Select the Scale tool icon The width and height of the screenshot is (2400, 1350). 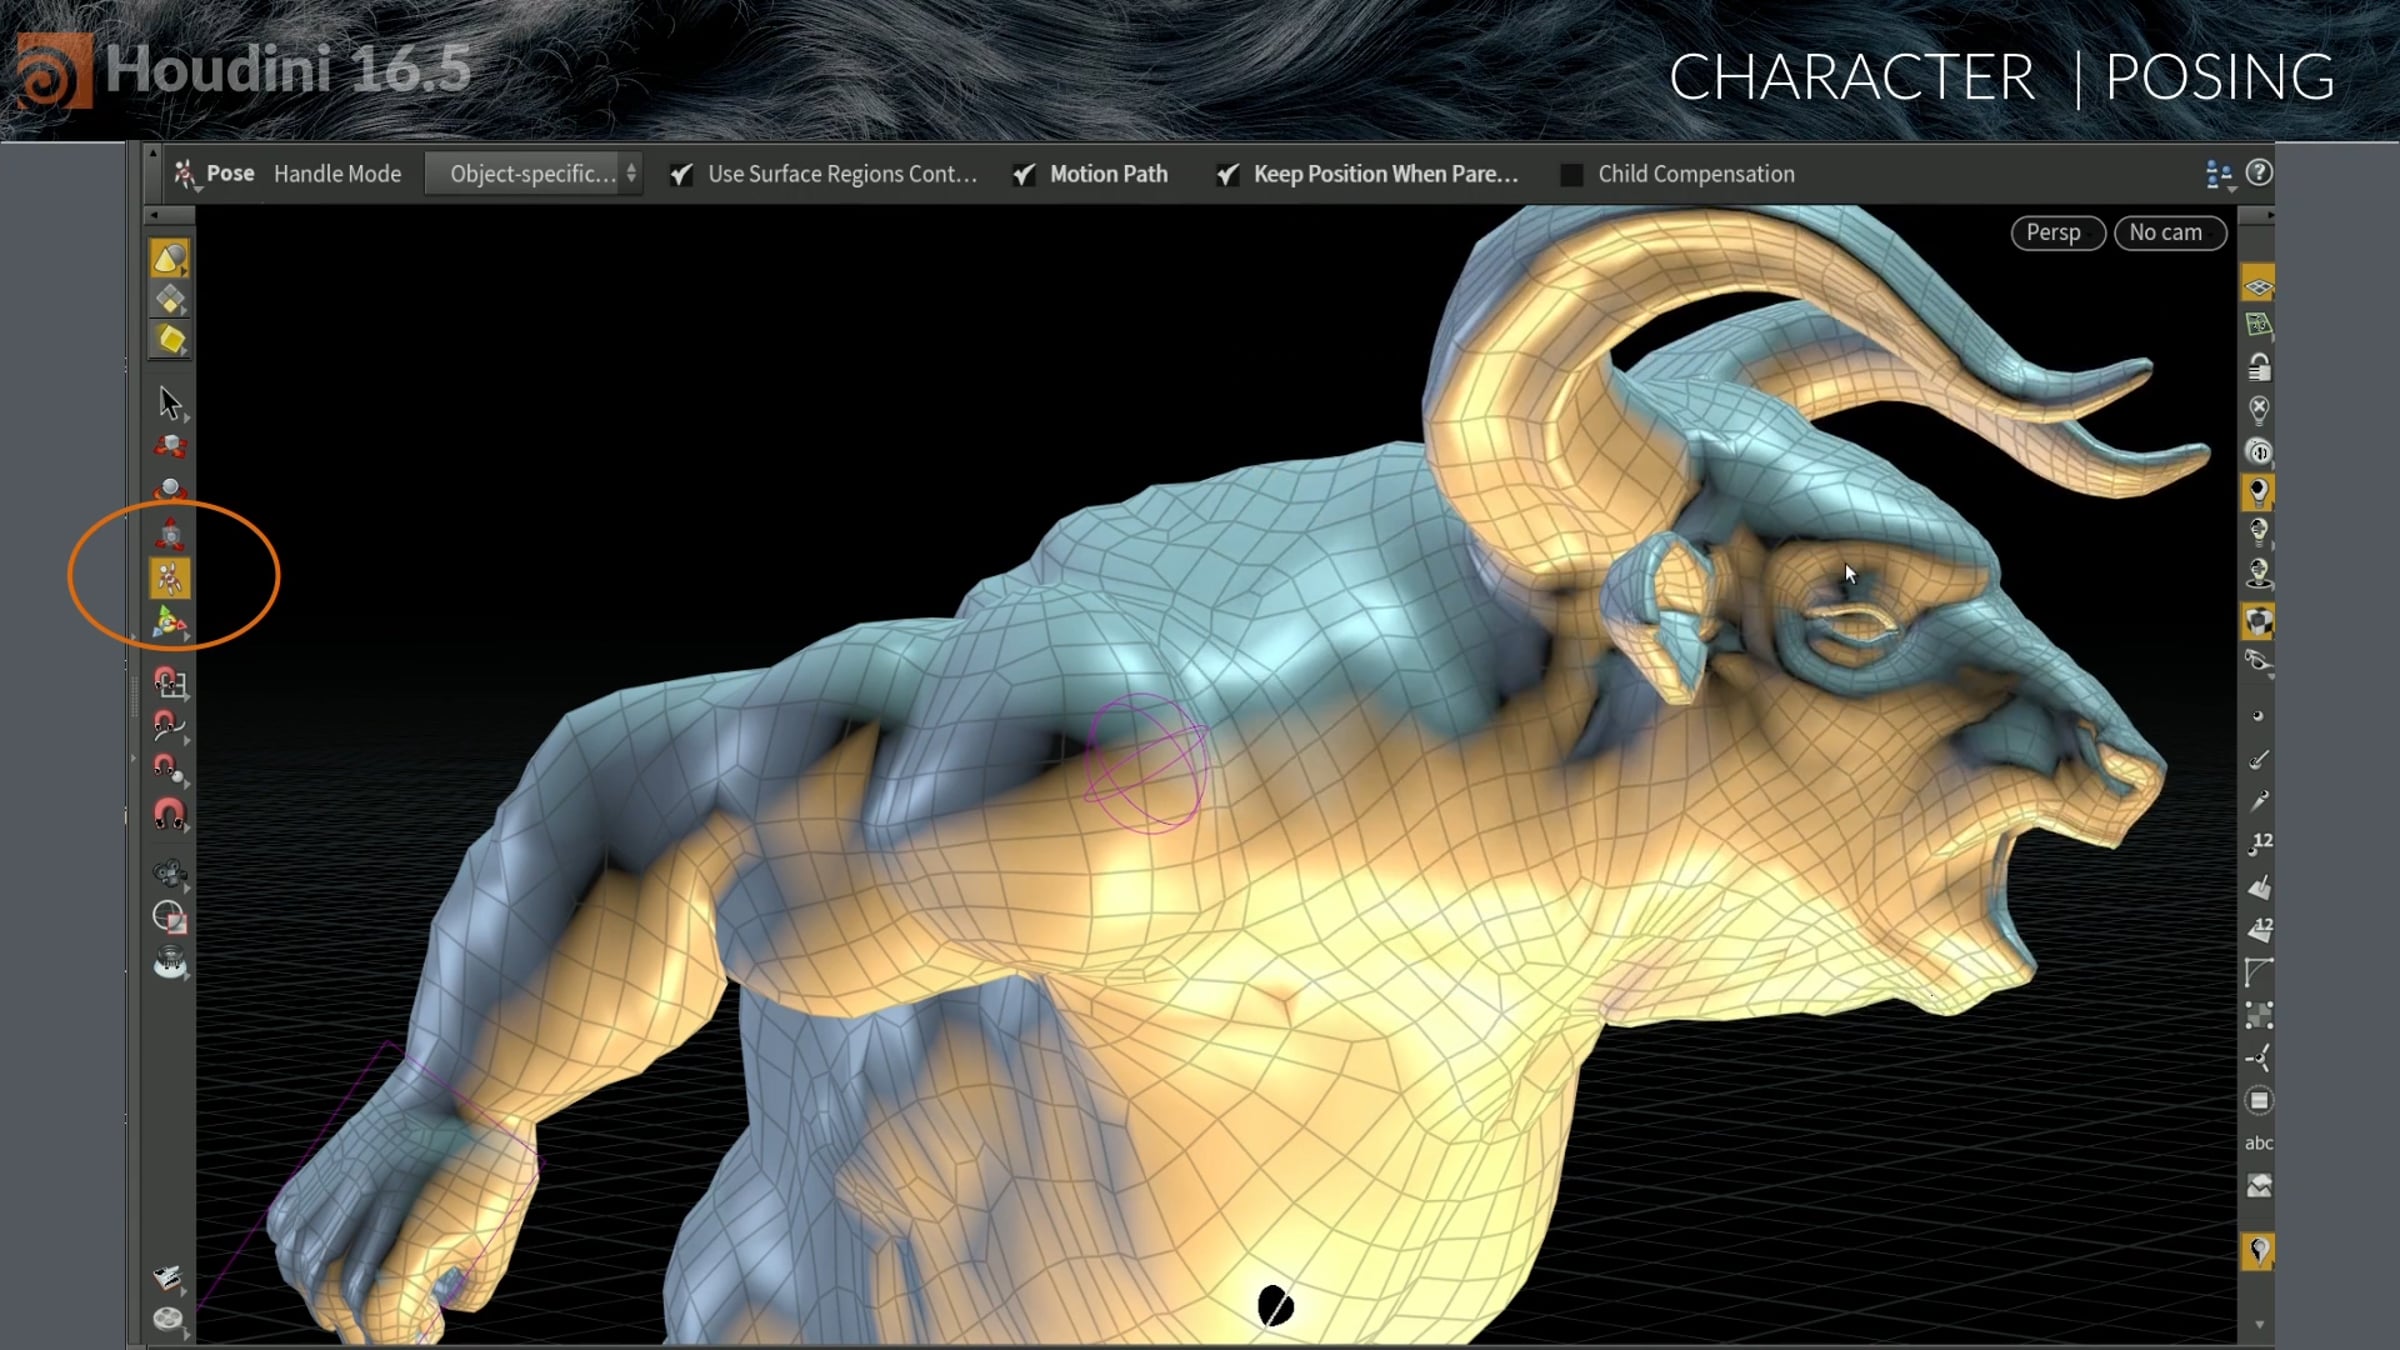tap(170, 535)
